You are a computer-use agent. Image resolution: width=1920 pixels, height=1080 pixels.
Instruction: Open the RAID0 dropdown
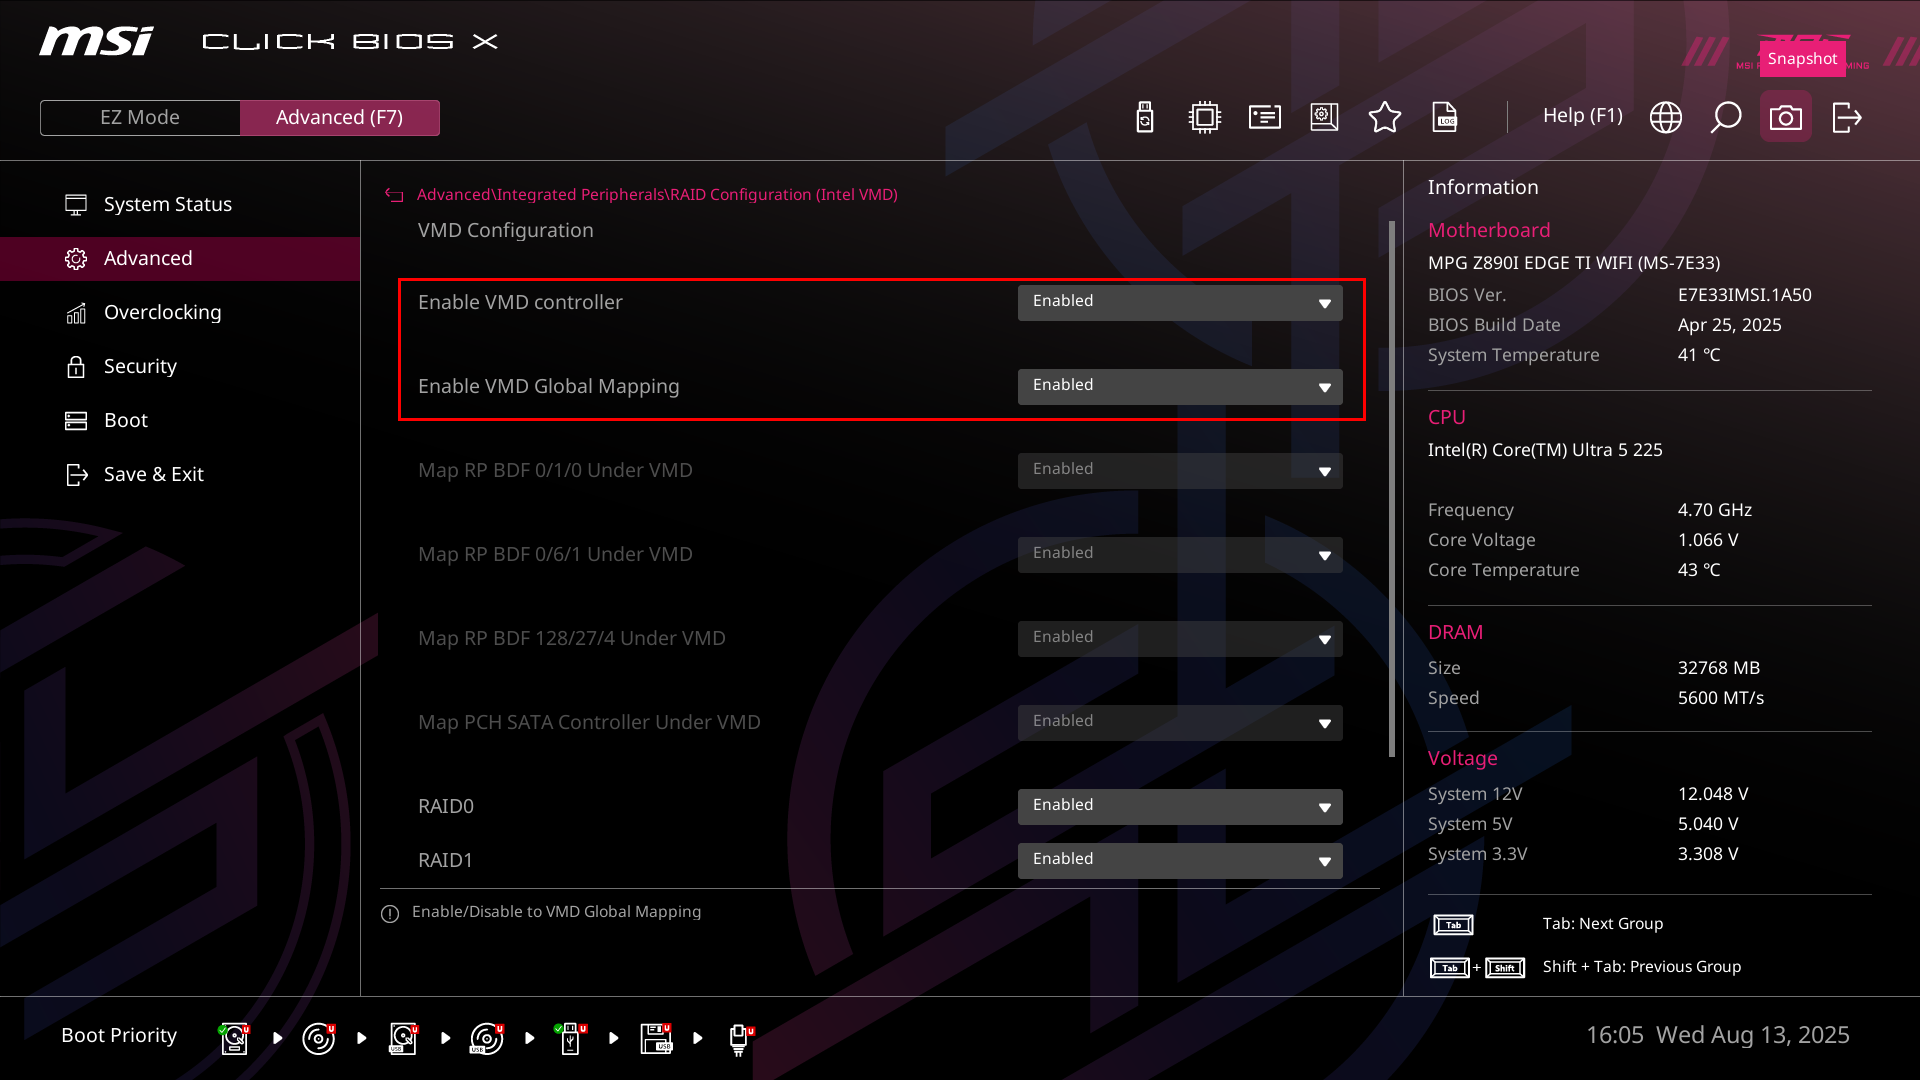click(1180, 806)
